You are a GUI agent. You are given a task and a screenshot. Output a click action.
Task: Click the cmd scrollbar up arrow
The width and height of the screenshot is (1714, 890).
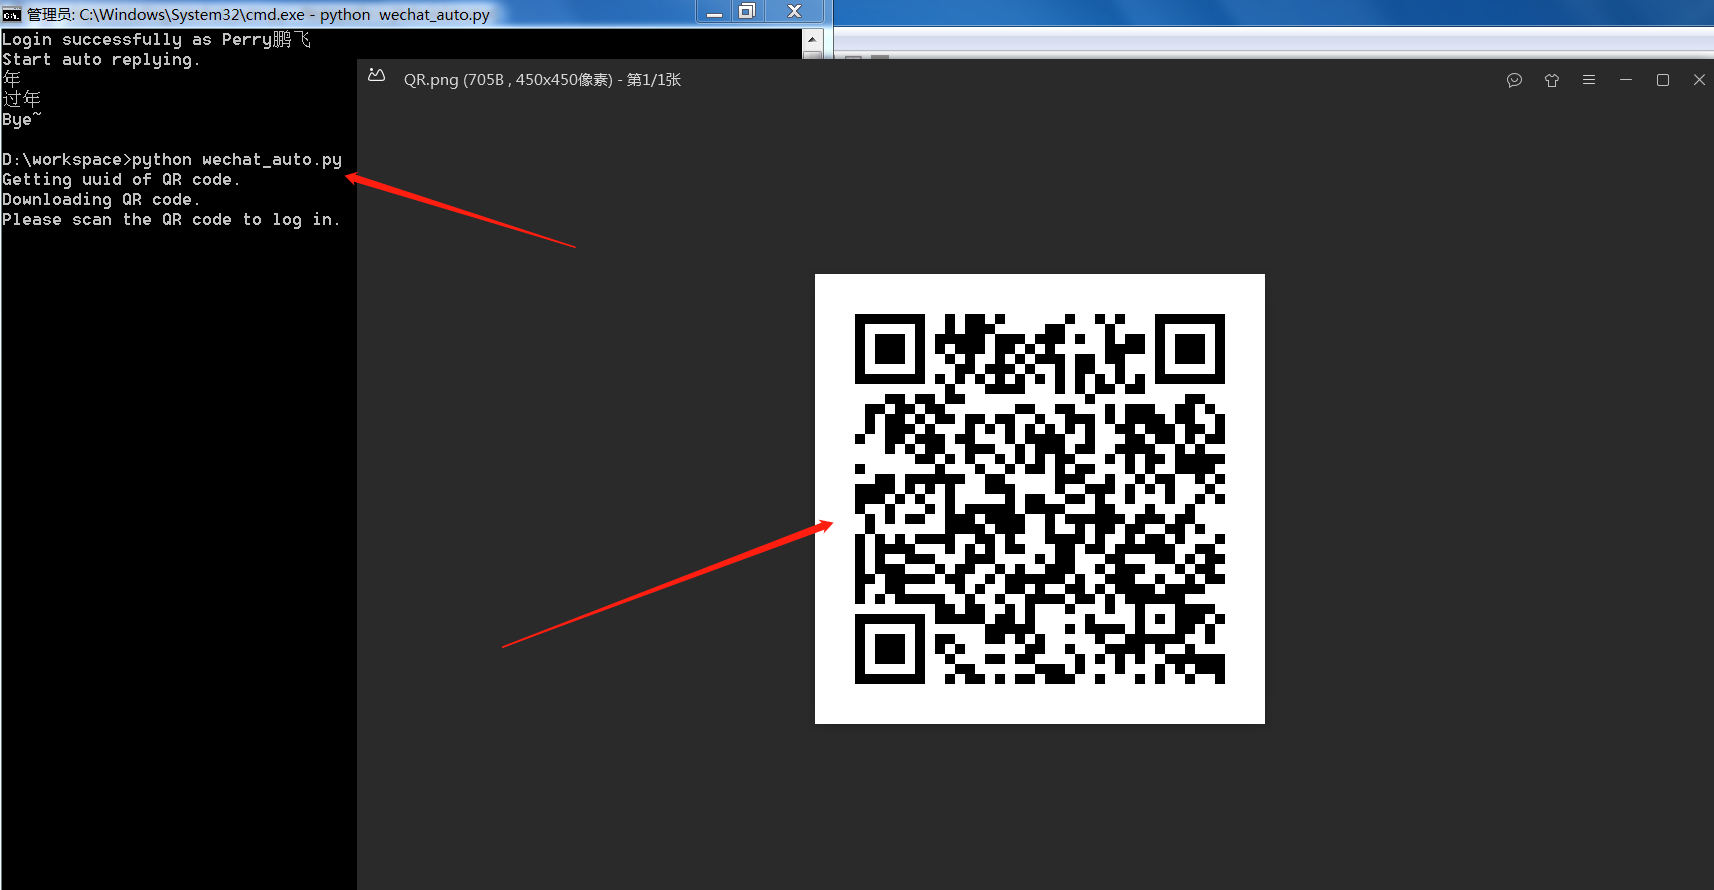[x=812, y=39]
